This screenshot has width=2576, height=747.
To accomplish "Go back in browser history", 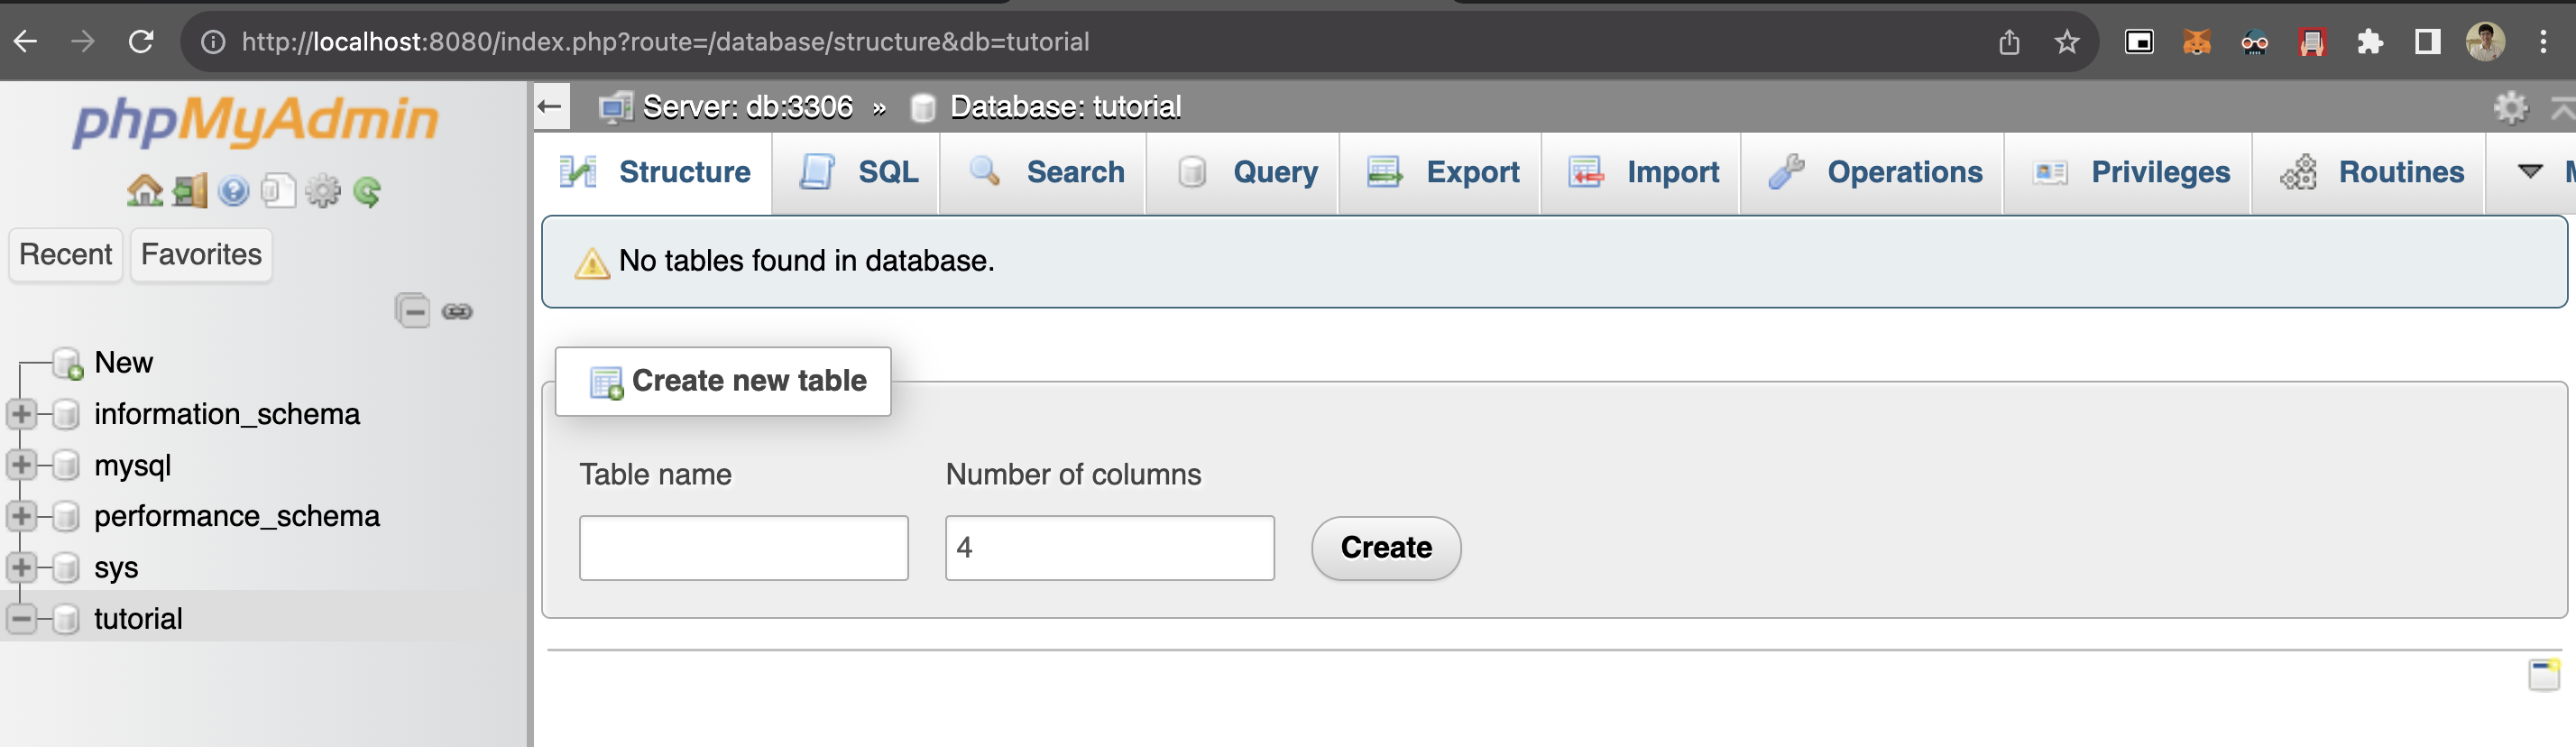I will [x=26, y=42].
